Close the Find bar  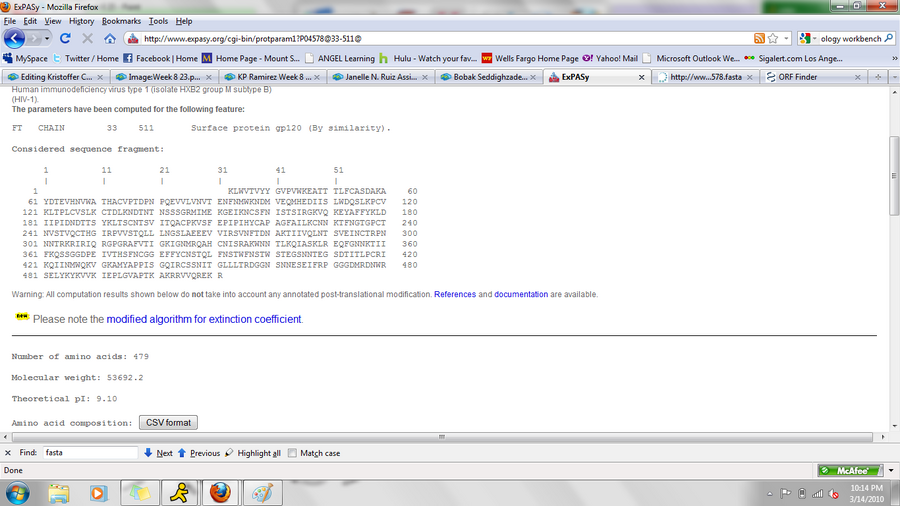[8, 453]
